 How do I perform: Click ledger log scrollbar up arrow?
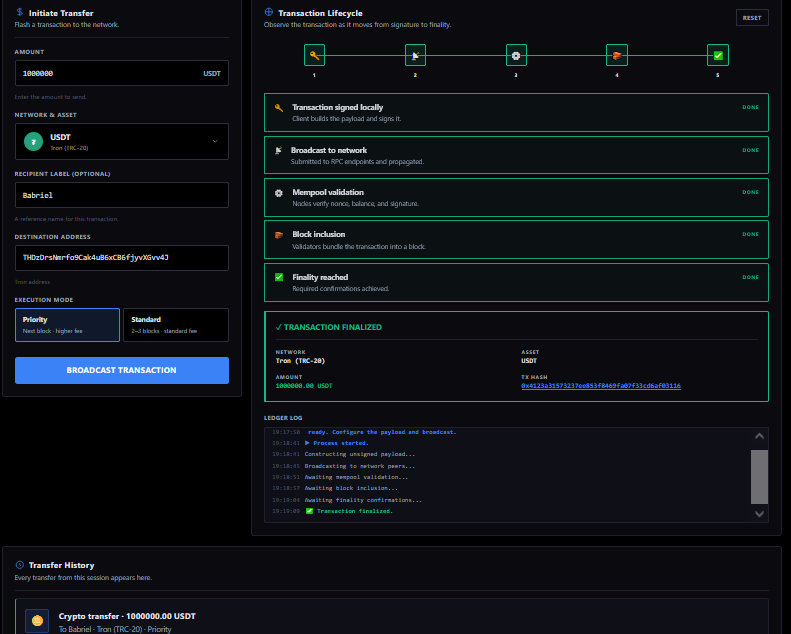click(759, 436)
